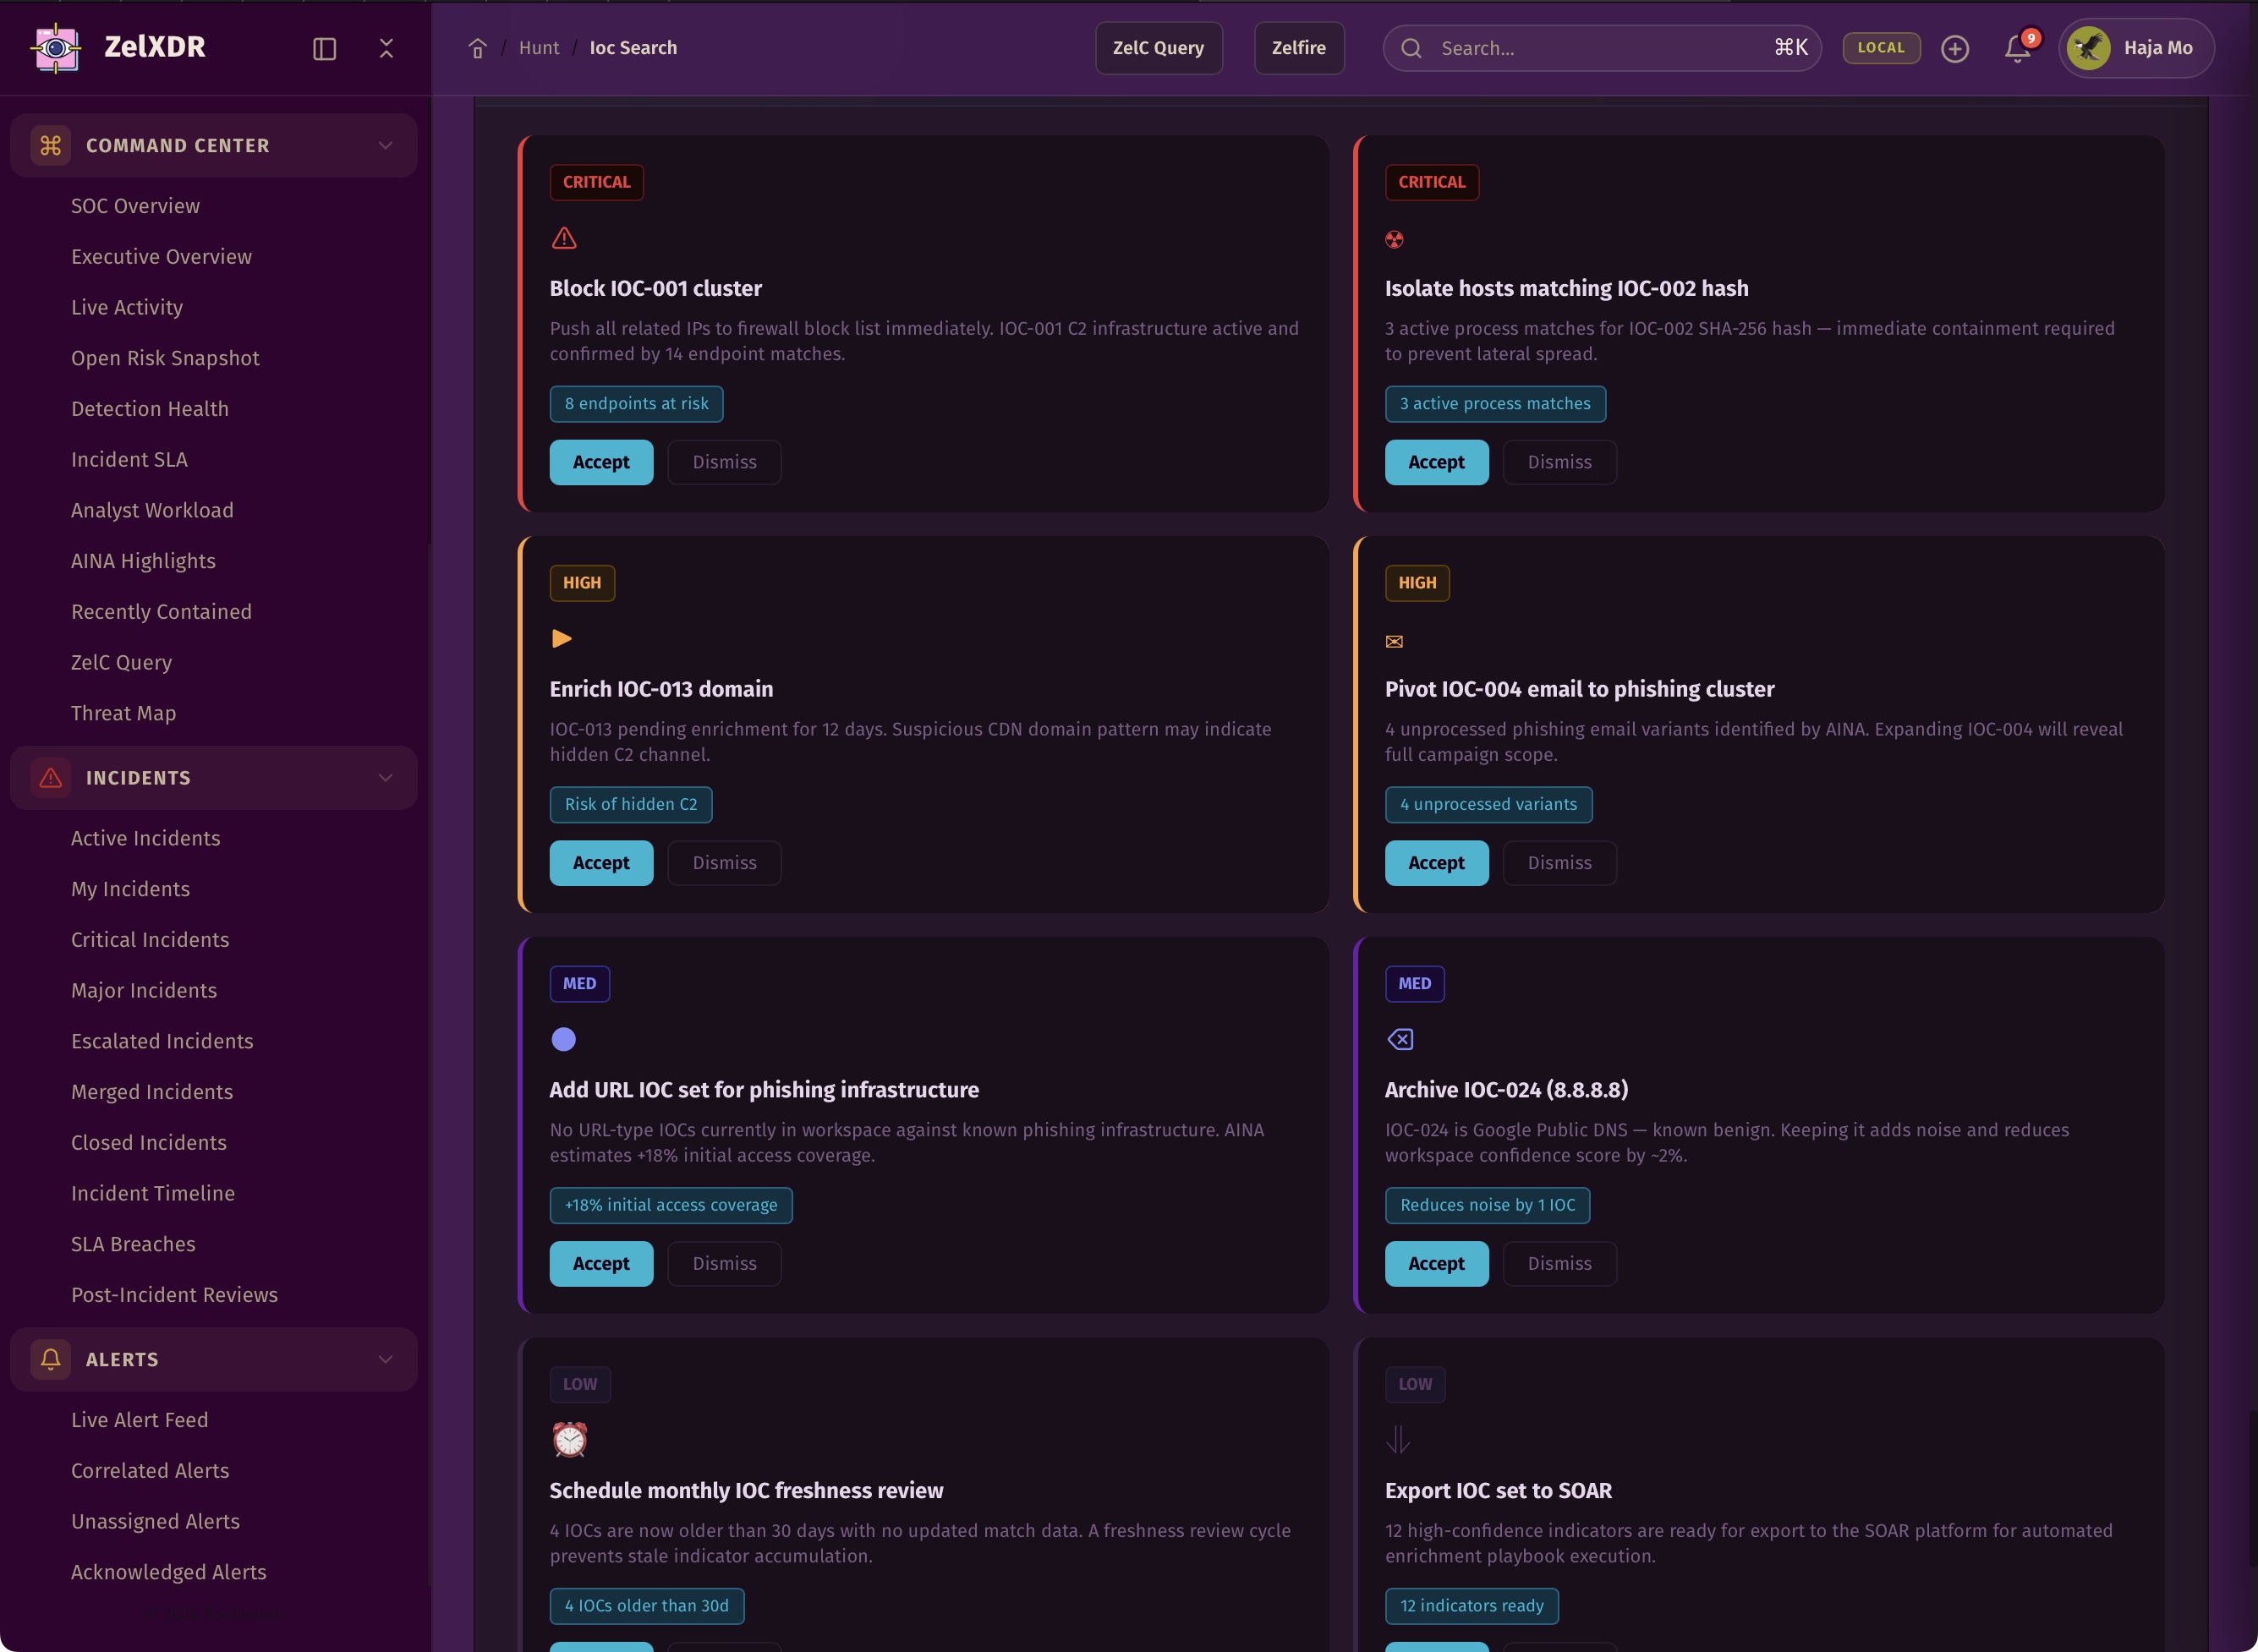The height and width of the screenshot is (1652, 2258).
Task: Collapse the Command Center section chevron
Action: pyautogui.click(x=385, y=146)
